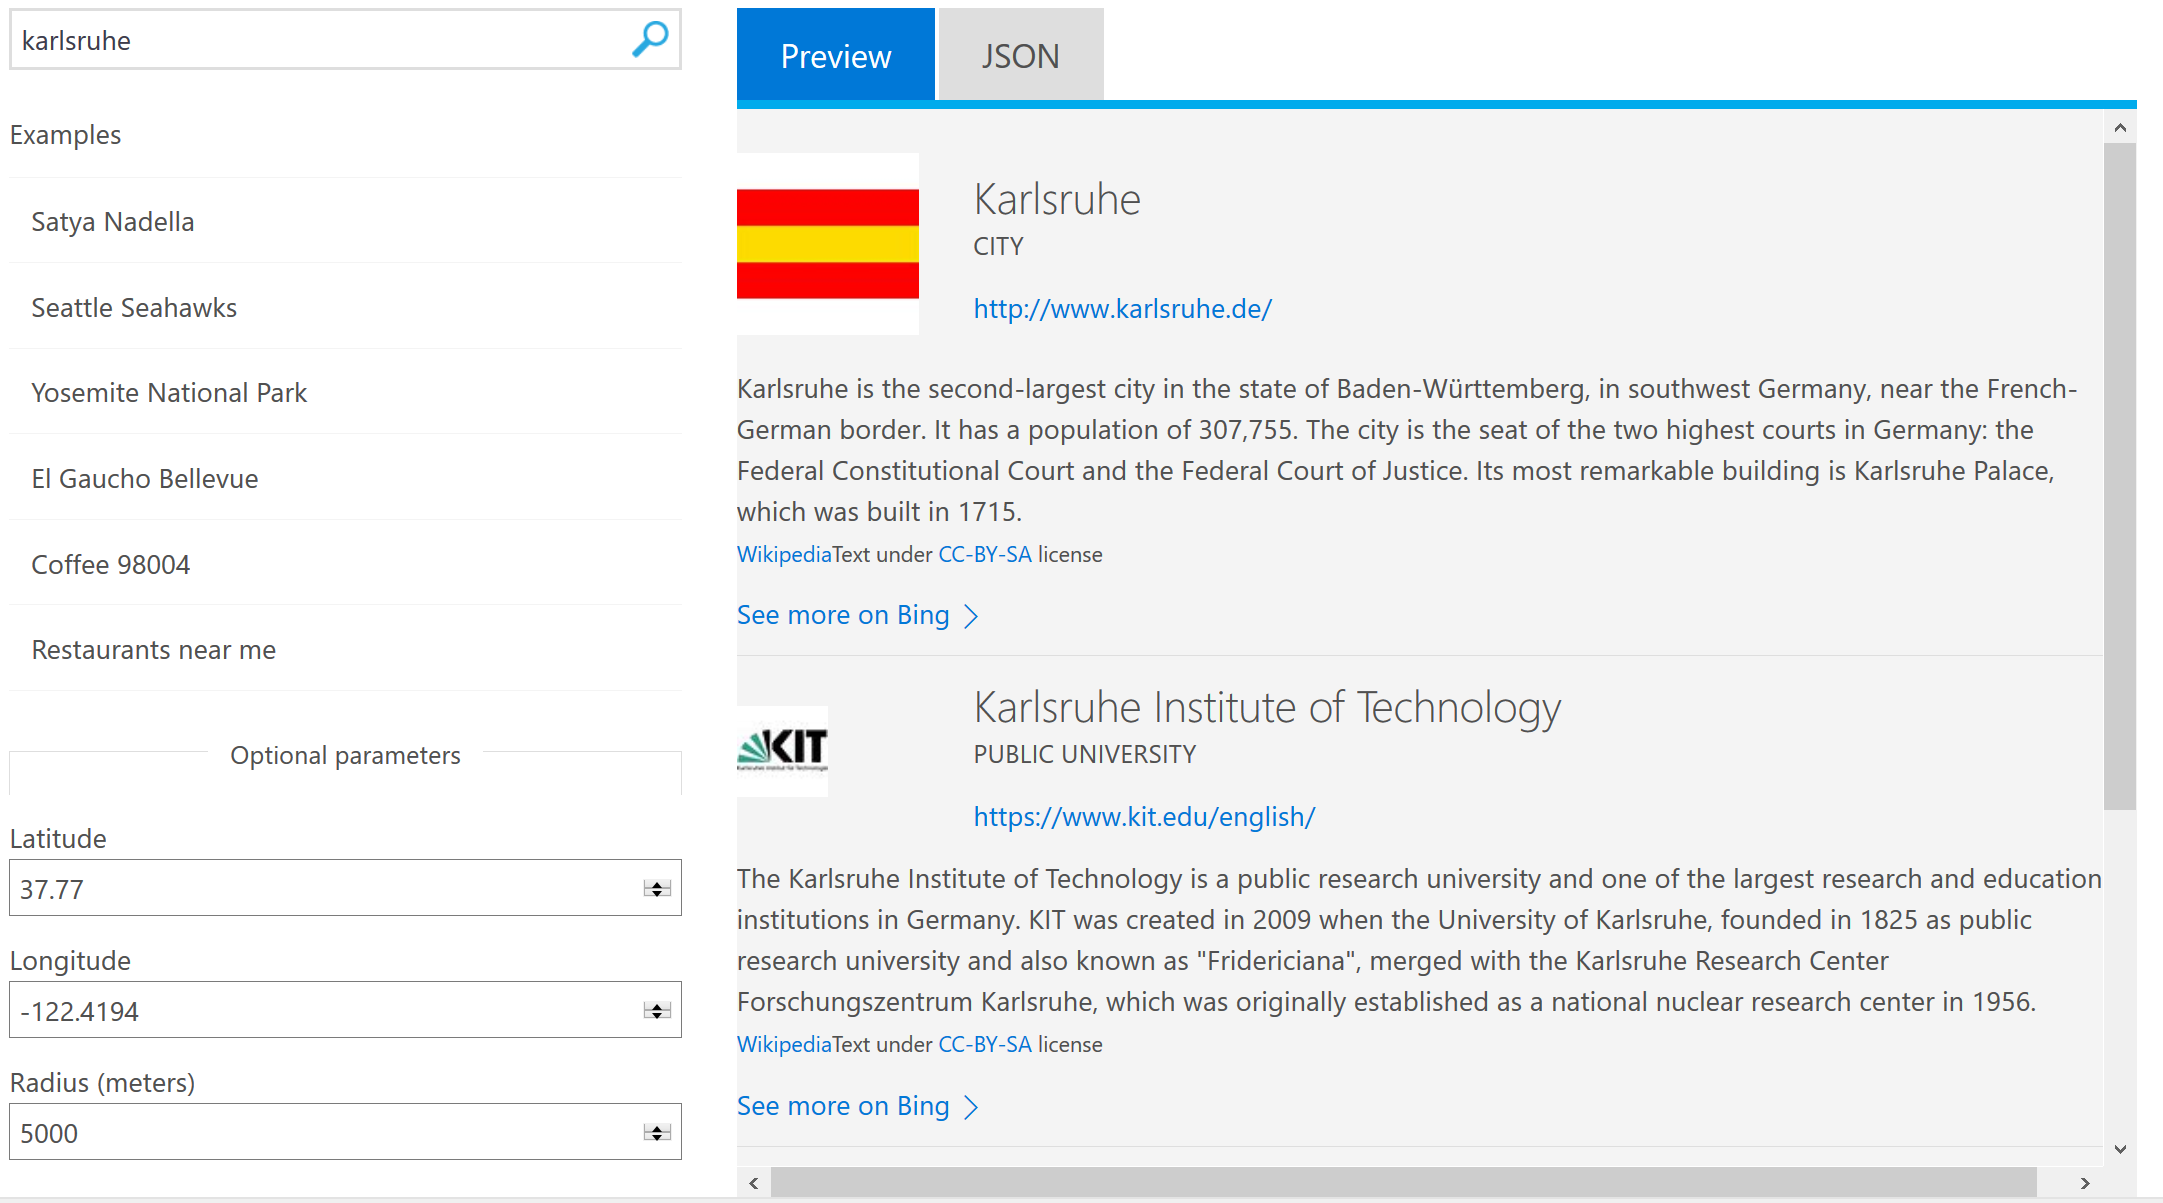
Task: Click the chevron next to first 'See more on Bing'
Action: [x=971, y=616]
